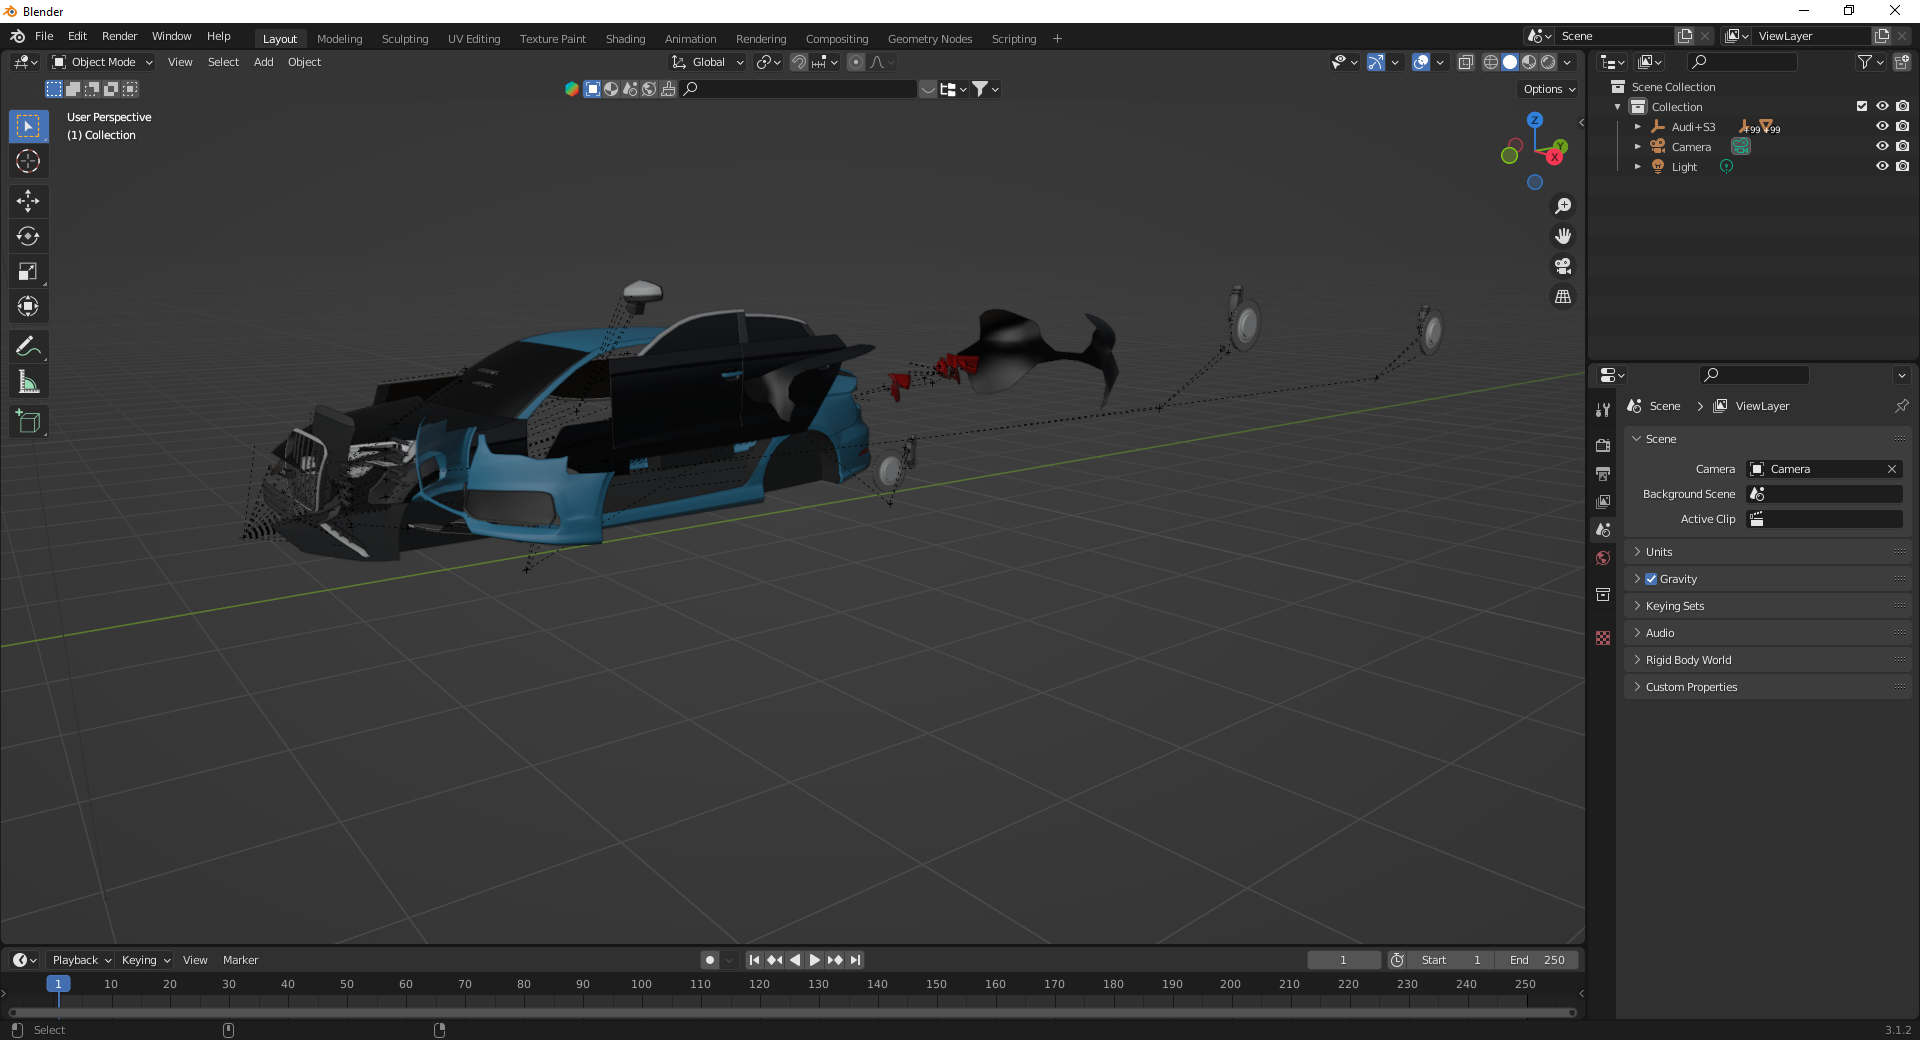
Task: Click the End frame field
Action: tap(1538, 960)
